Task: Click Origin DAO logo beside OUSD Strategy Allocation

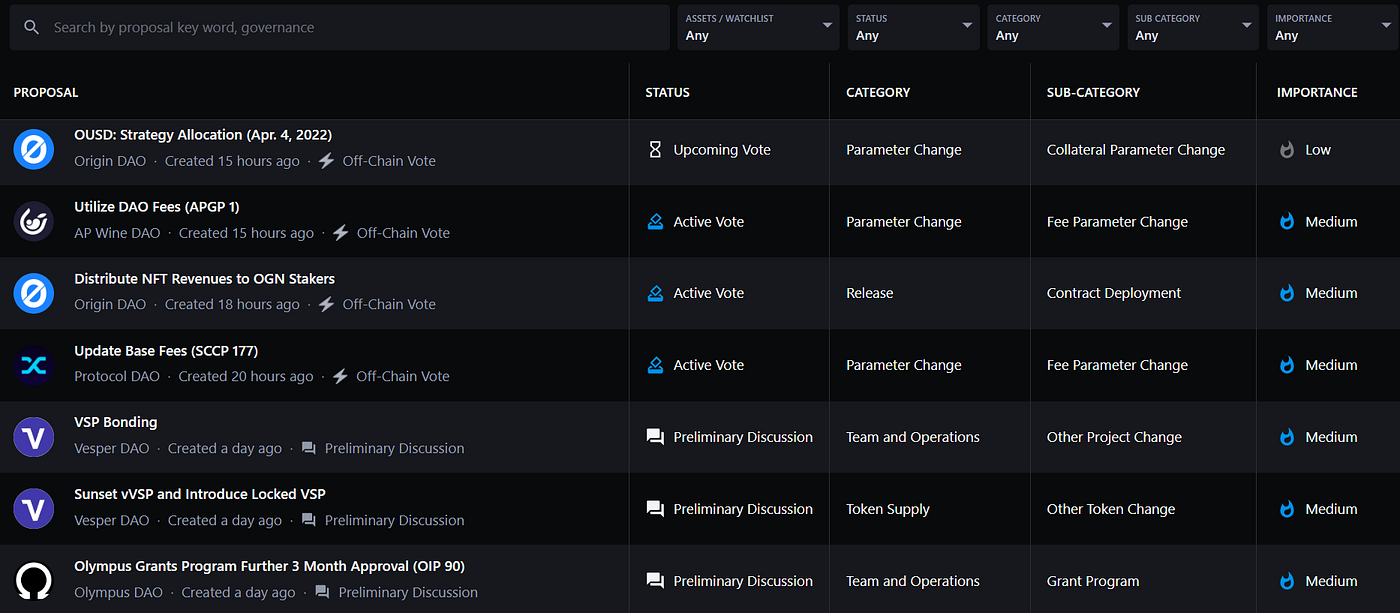Action: click(x=34, y=150)
